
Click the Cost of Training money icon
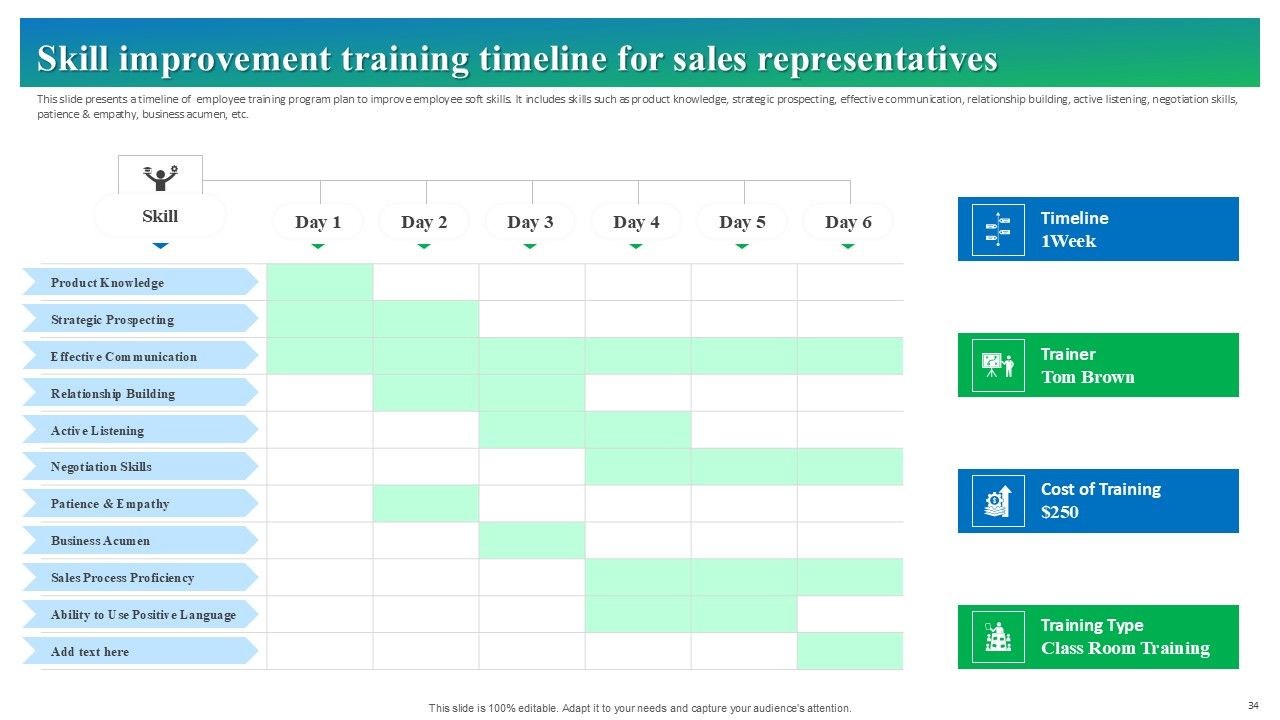point(998,501)
